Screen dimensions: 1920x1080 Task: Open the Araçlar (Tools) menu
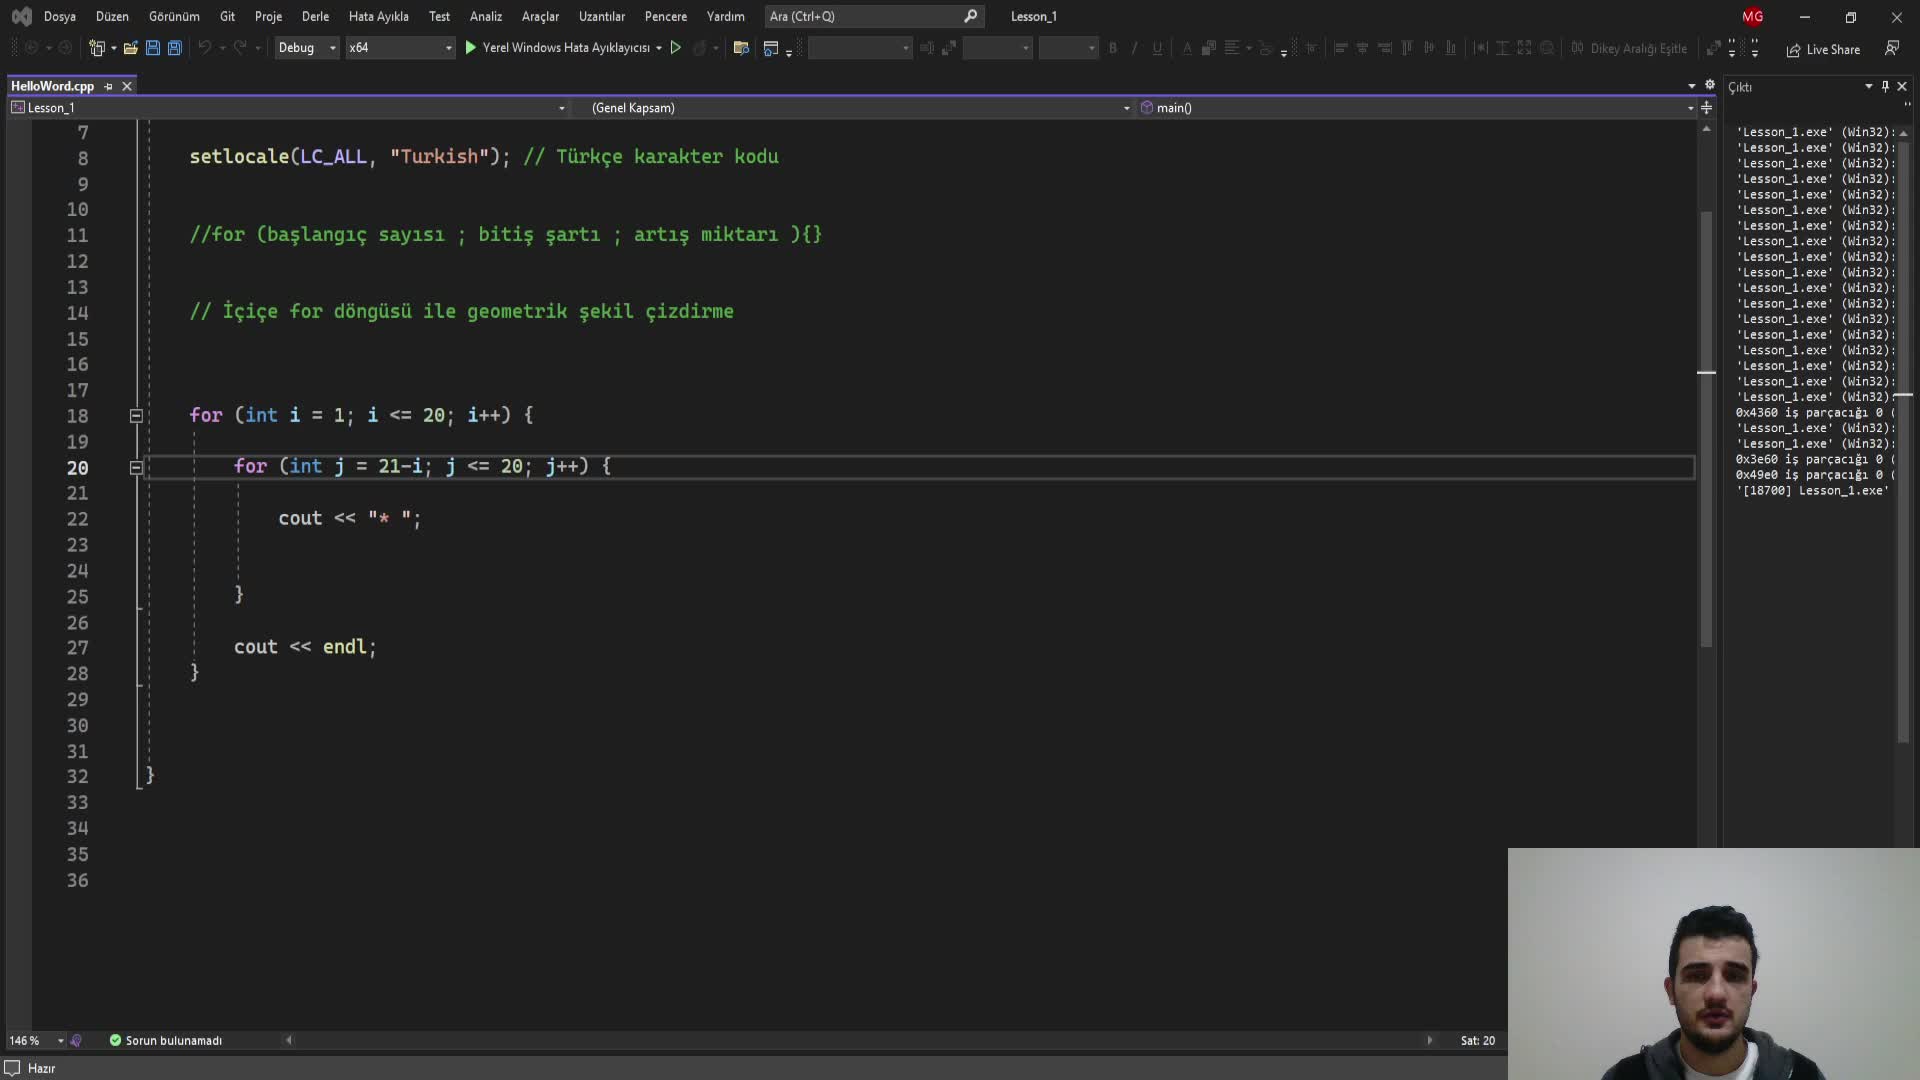click(538, 16)
